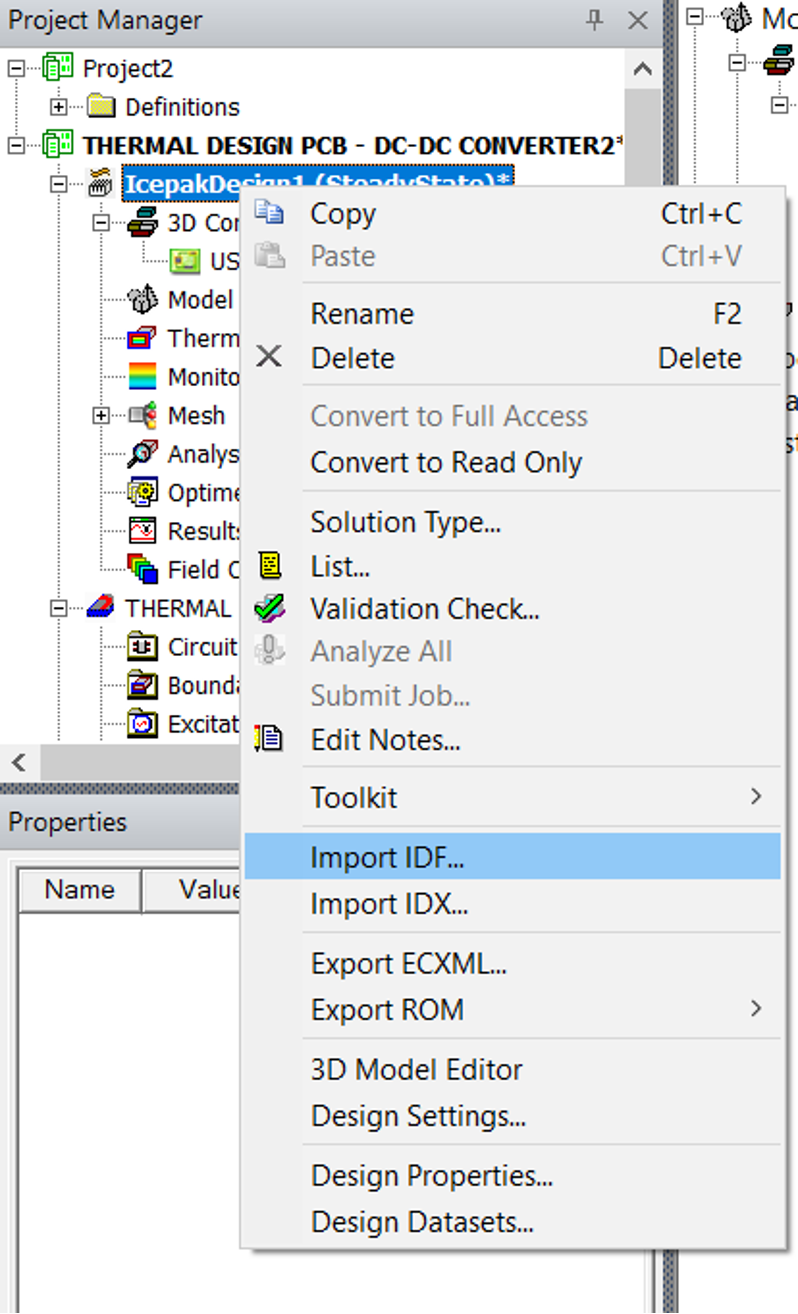Click the Monitor node rainbow icon
This screenshot has height=1314, width=798.
(x=143, y=377)
